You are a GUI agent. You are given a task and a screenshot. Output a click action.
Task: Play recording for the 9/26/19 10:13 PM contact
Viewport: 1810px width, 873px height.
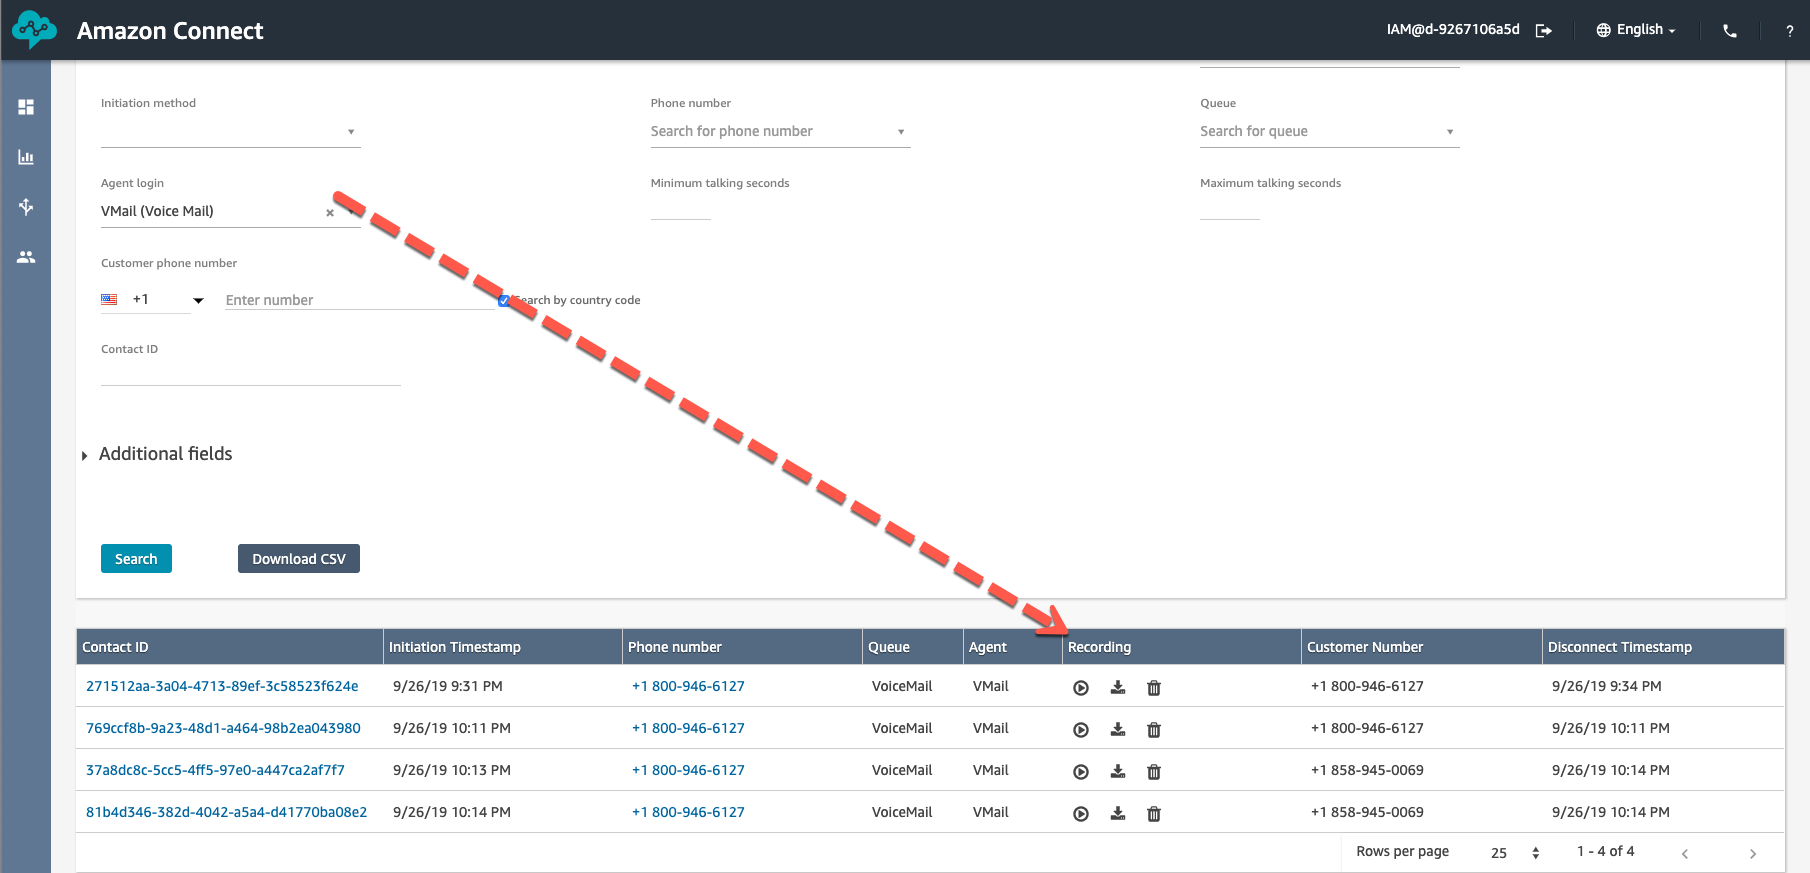click(x=1081, y=772)
